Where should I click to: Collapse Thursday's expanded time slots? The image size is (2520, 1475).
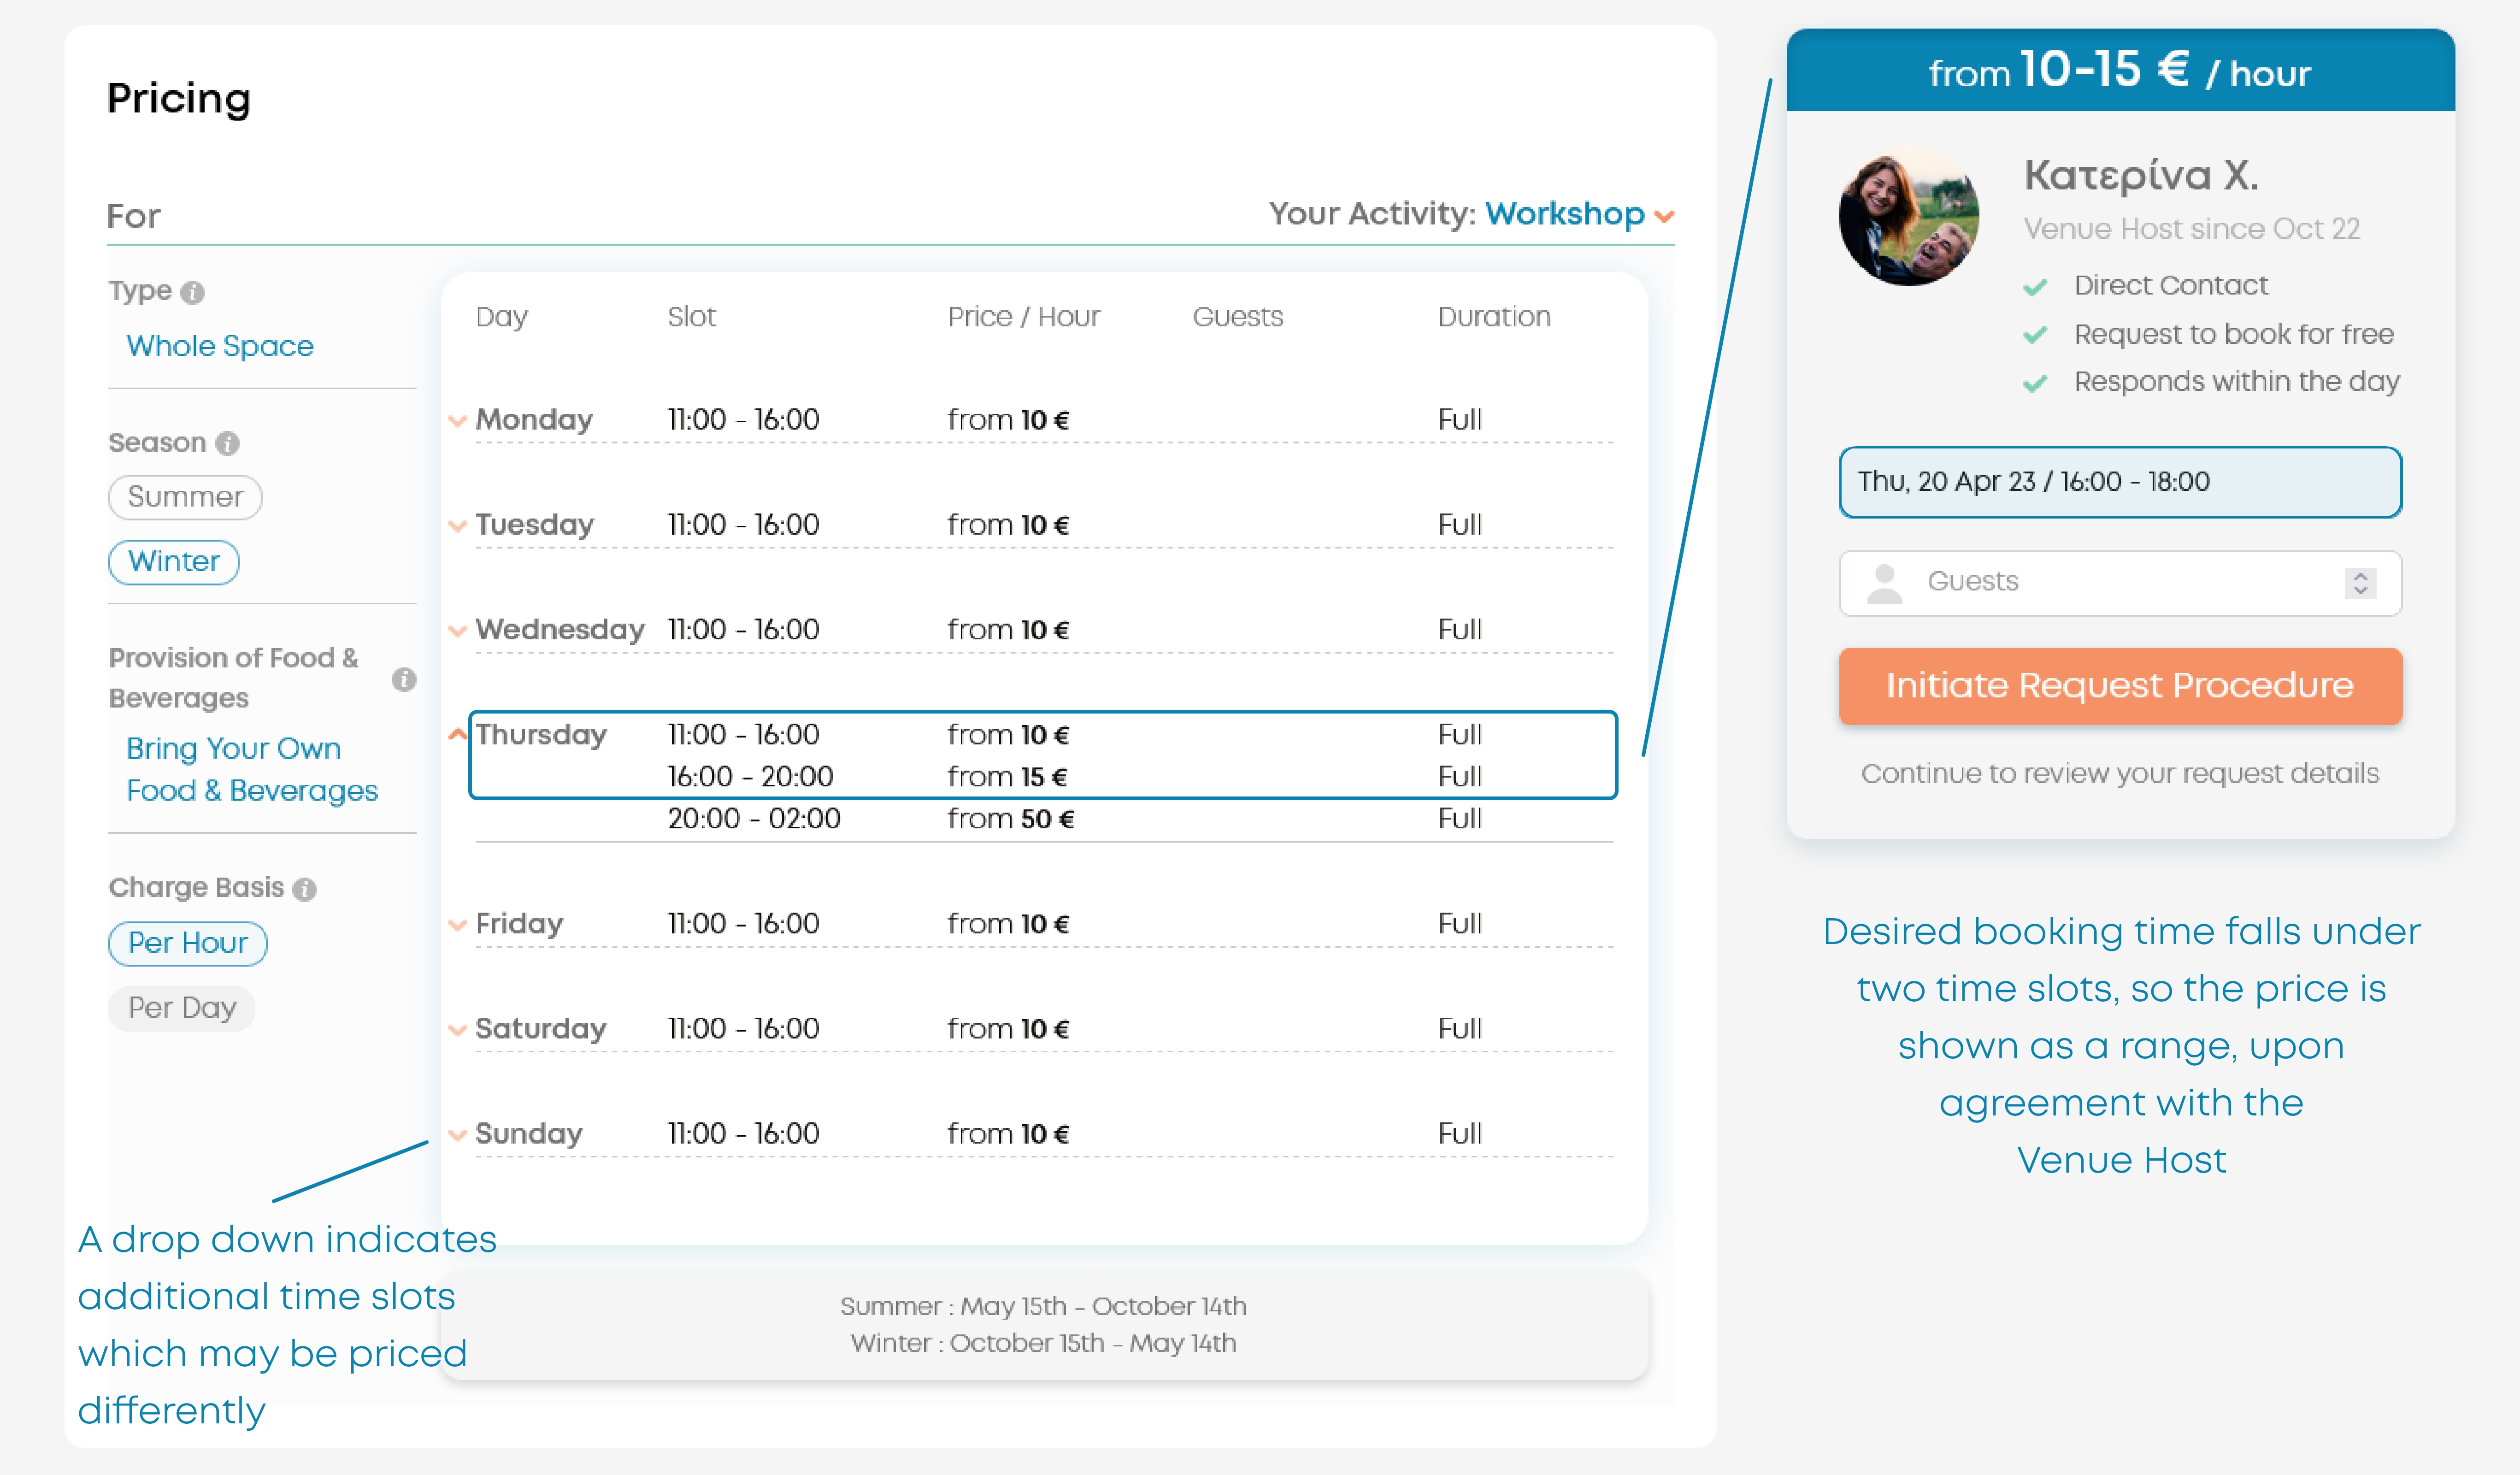pos(457,735)
